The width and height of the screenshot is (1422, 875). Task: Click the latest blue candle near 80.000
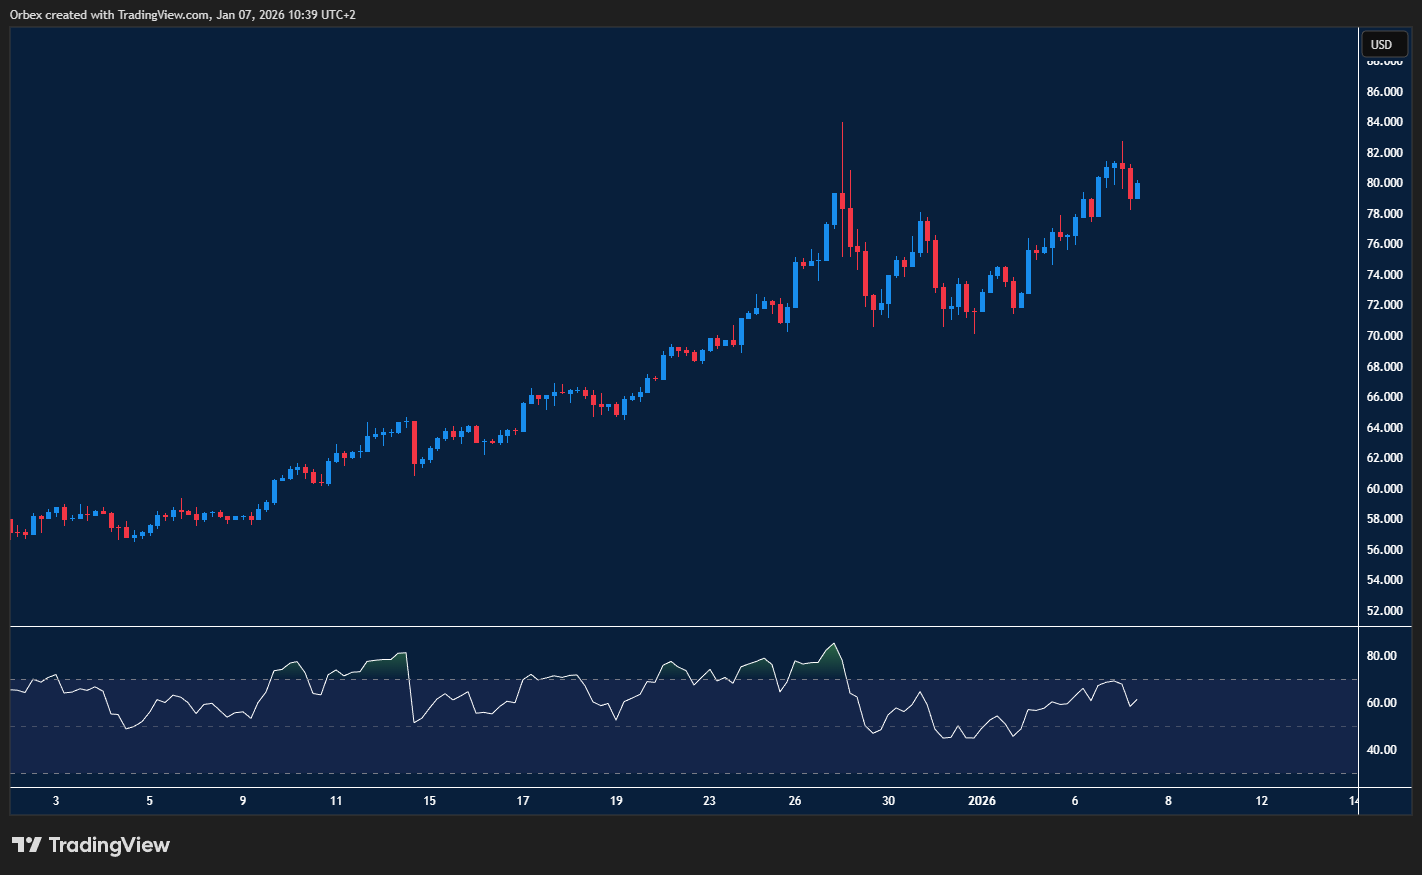pos(1137,190)
